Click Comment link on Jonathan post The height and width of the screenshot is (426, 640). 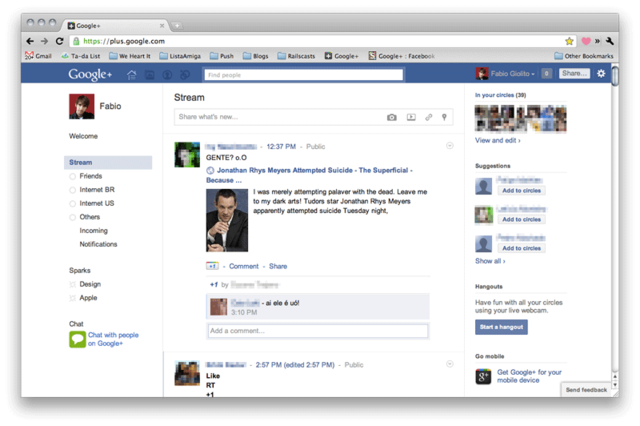pos(244,266)
